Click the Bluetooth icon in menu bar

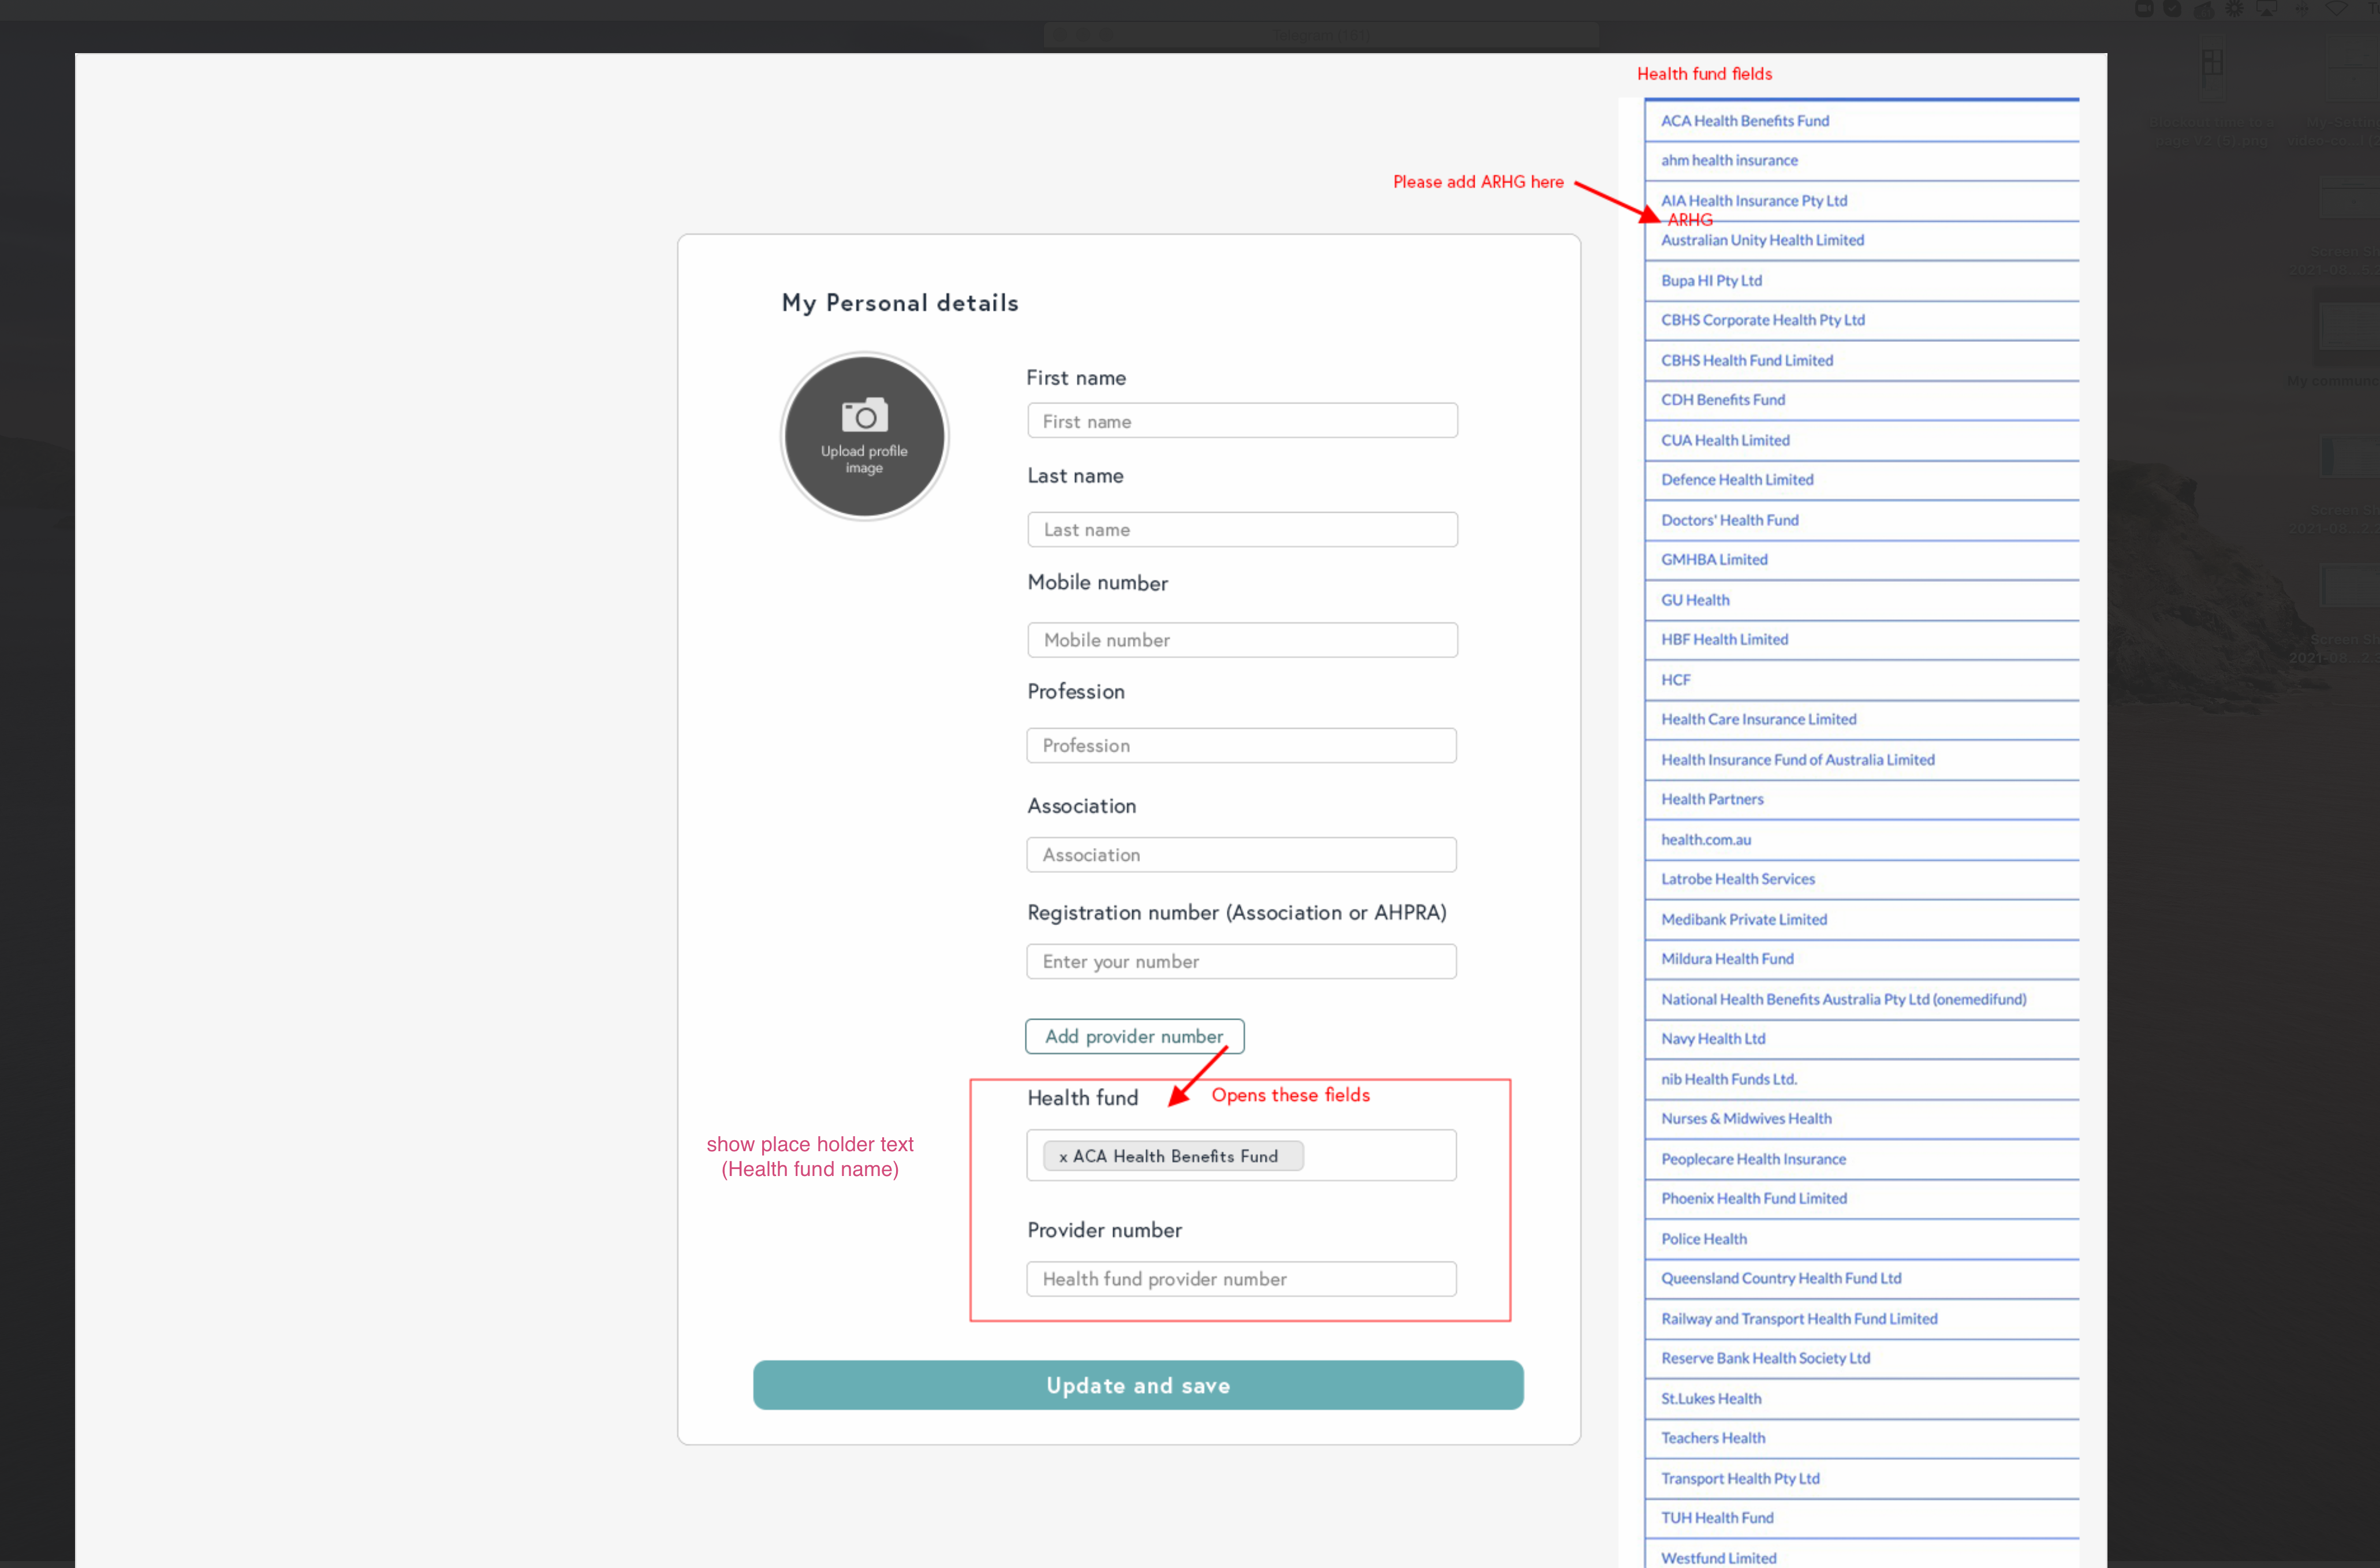click(2302, 8)
